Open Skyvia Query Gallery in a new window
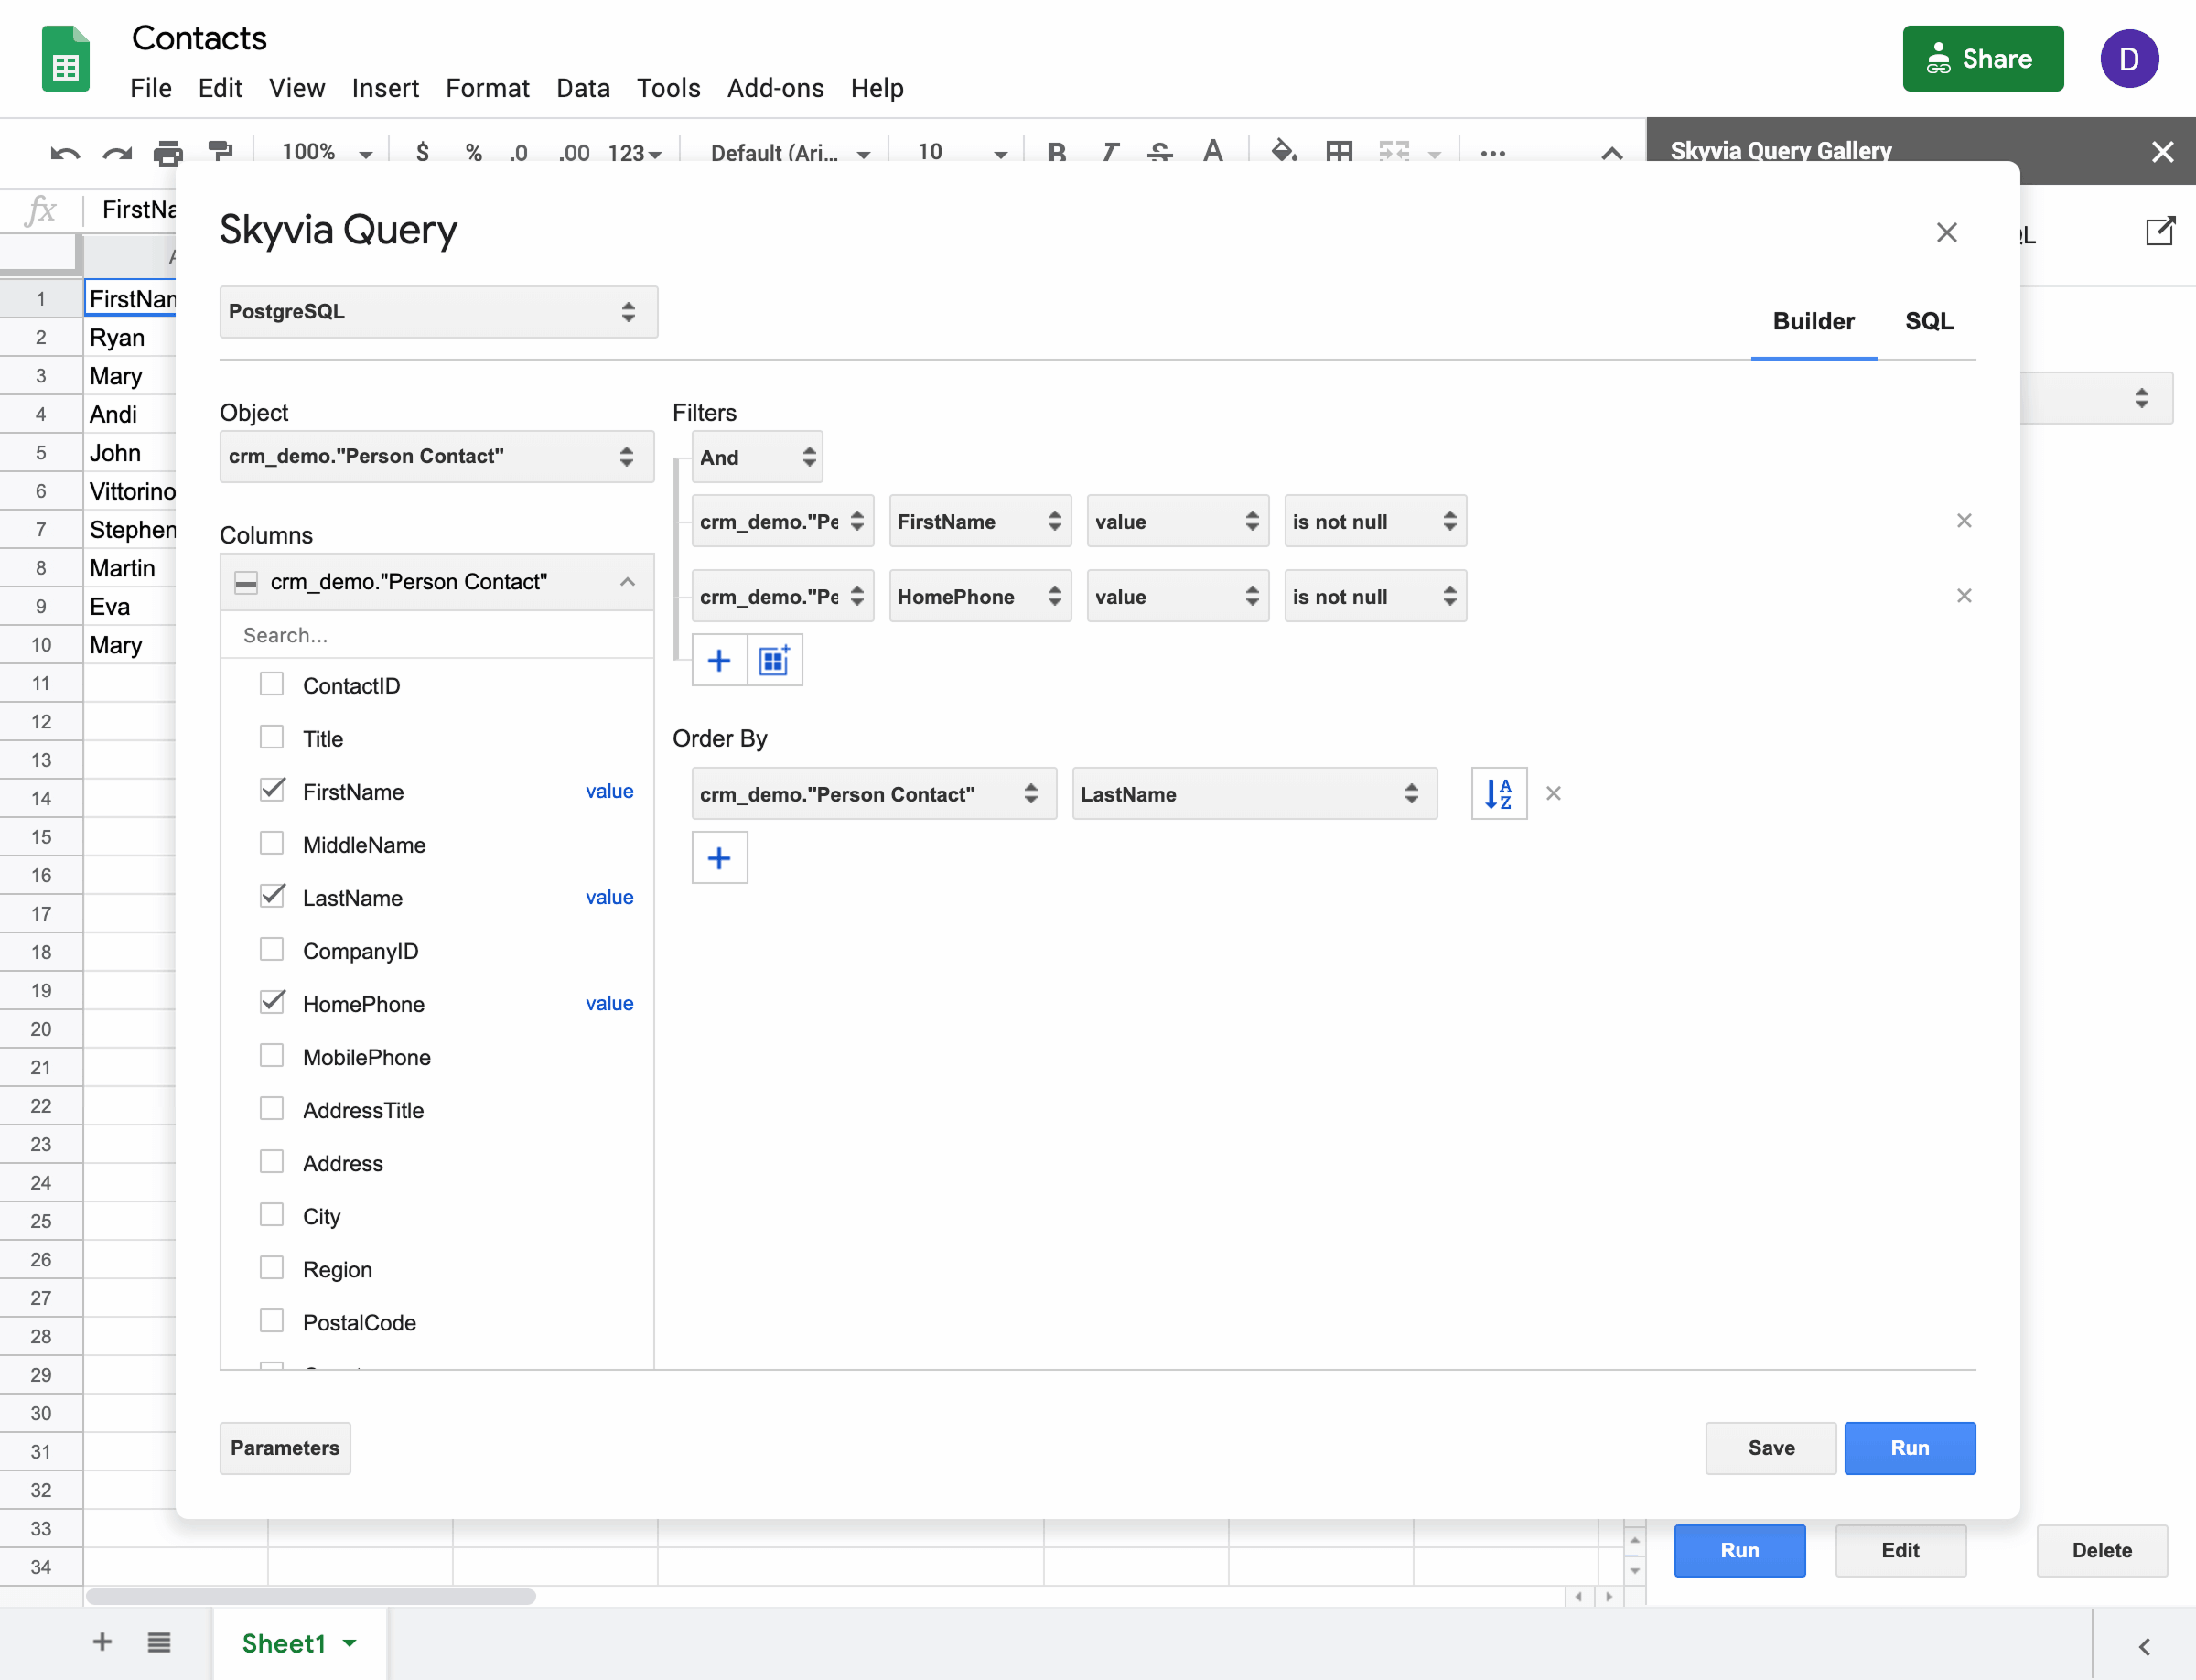 (x=2159, y=232)
